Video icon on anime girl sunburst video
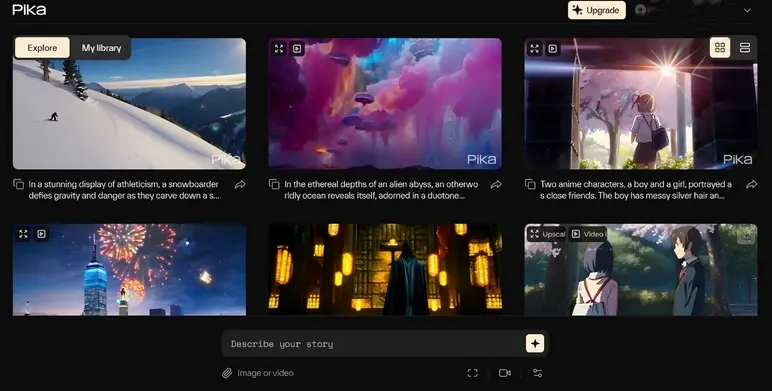 coord(553,48)
